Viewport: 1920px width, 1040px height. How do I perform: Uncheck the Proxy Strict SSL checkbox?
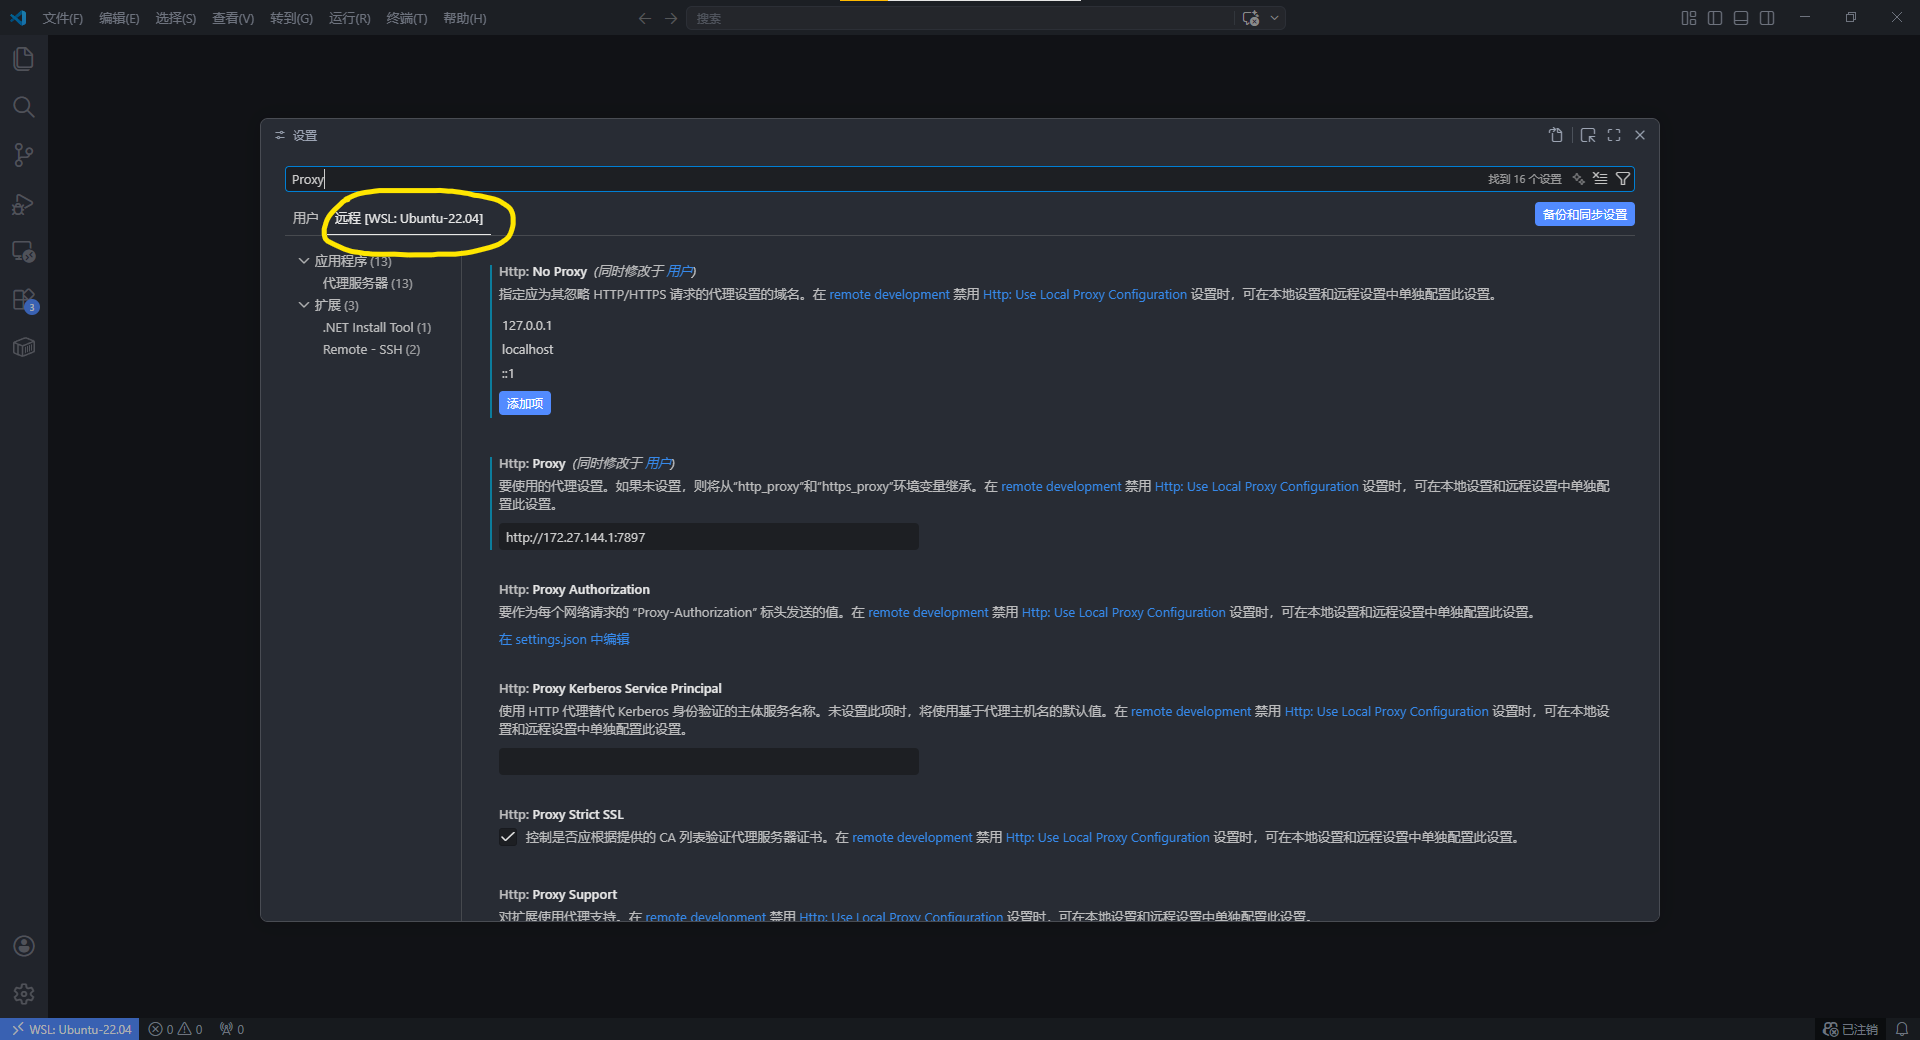point(508,838)
